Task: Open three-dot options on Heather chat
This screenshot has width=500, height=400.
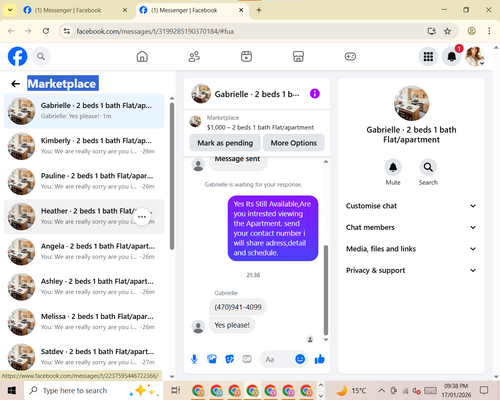Action: click(142, 217)
